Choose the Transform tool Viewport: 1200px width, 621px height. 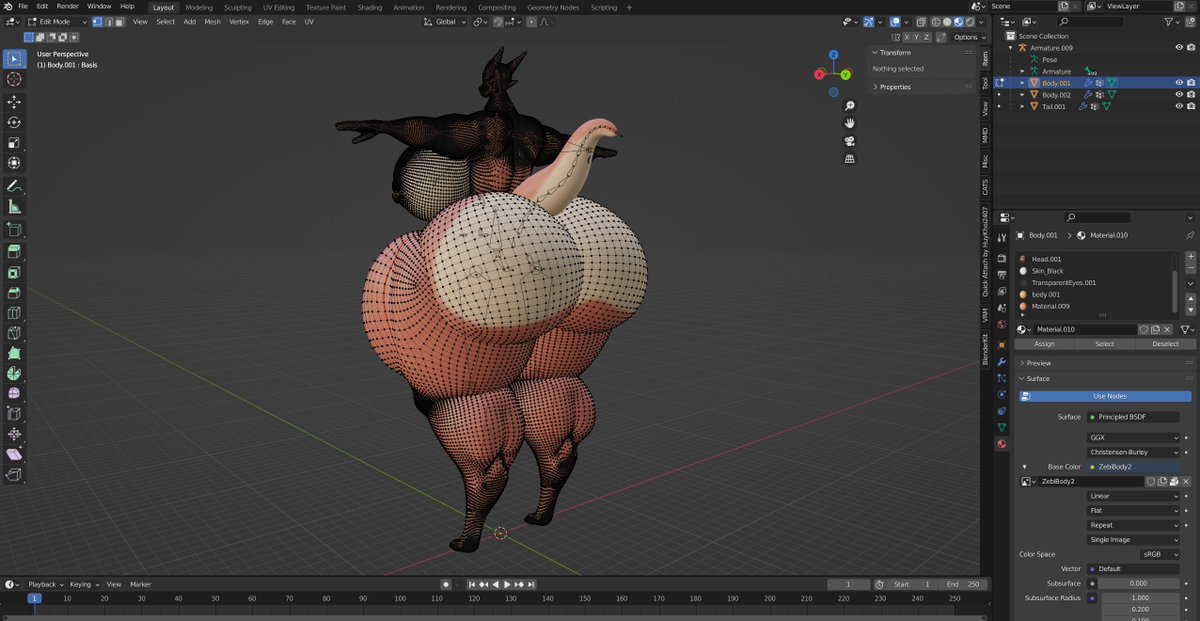click(14, 163)
